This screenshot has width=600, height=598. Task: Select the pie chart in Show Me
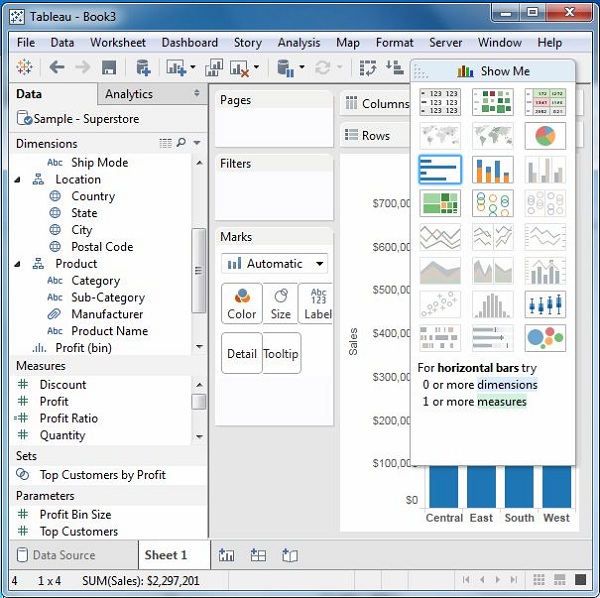pos(545,136)
